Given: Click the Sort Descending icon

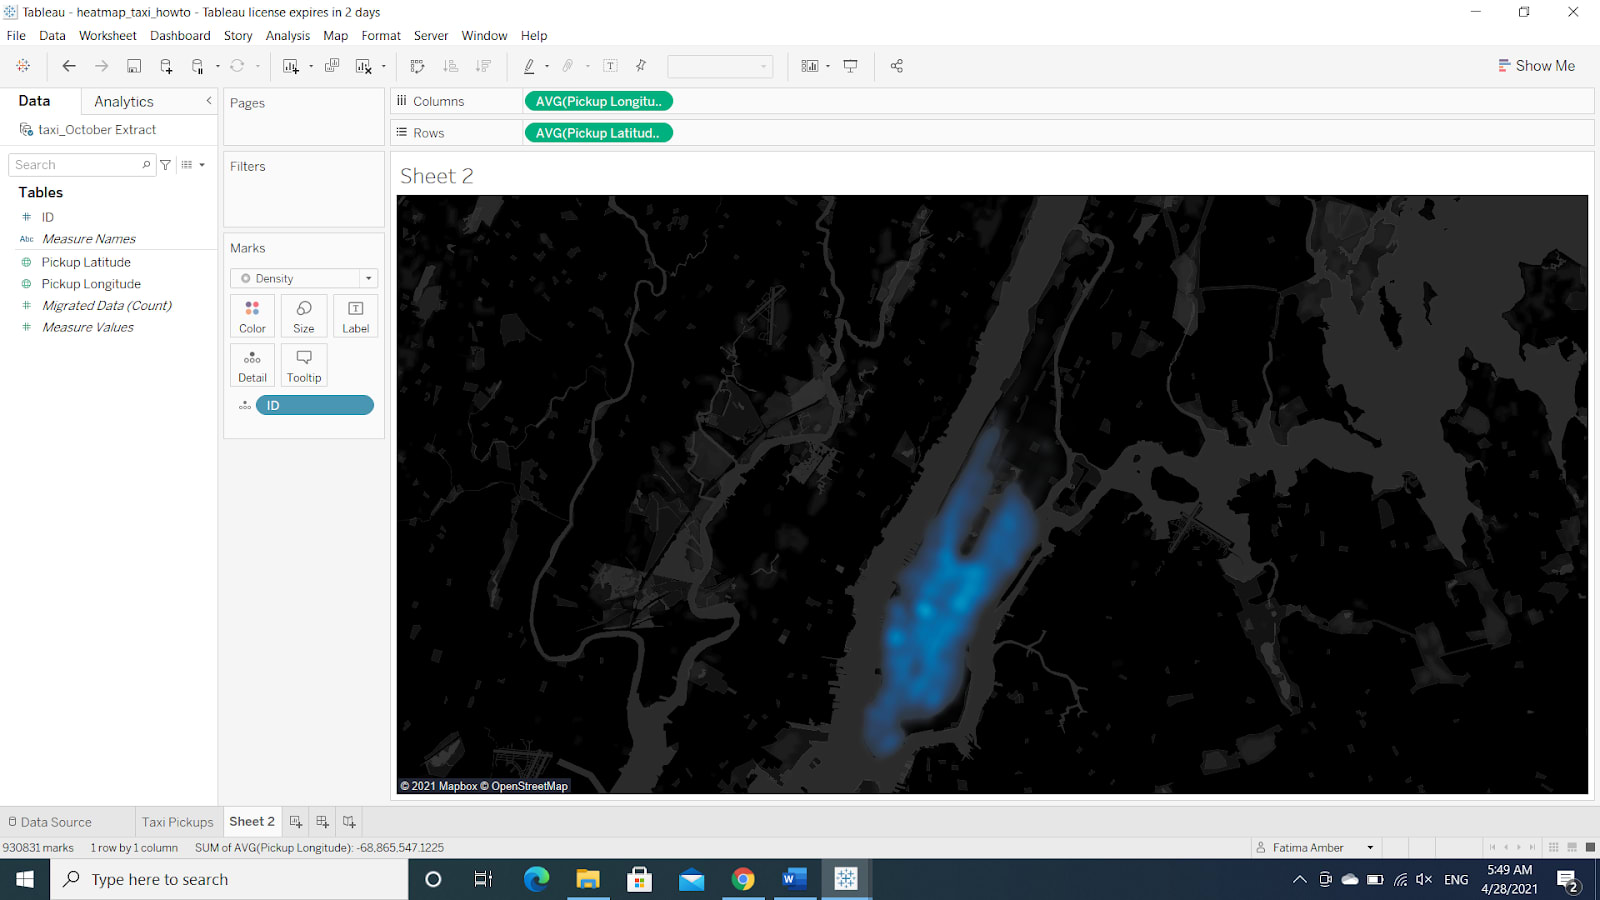Looking at the screenshot, I should pyautogui.click(x=483, y=66).
